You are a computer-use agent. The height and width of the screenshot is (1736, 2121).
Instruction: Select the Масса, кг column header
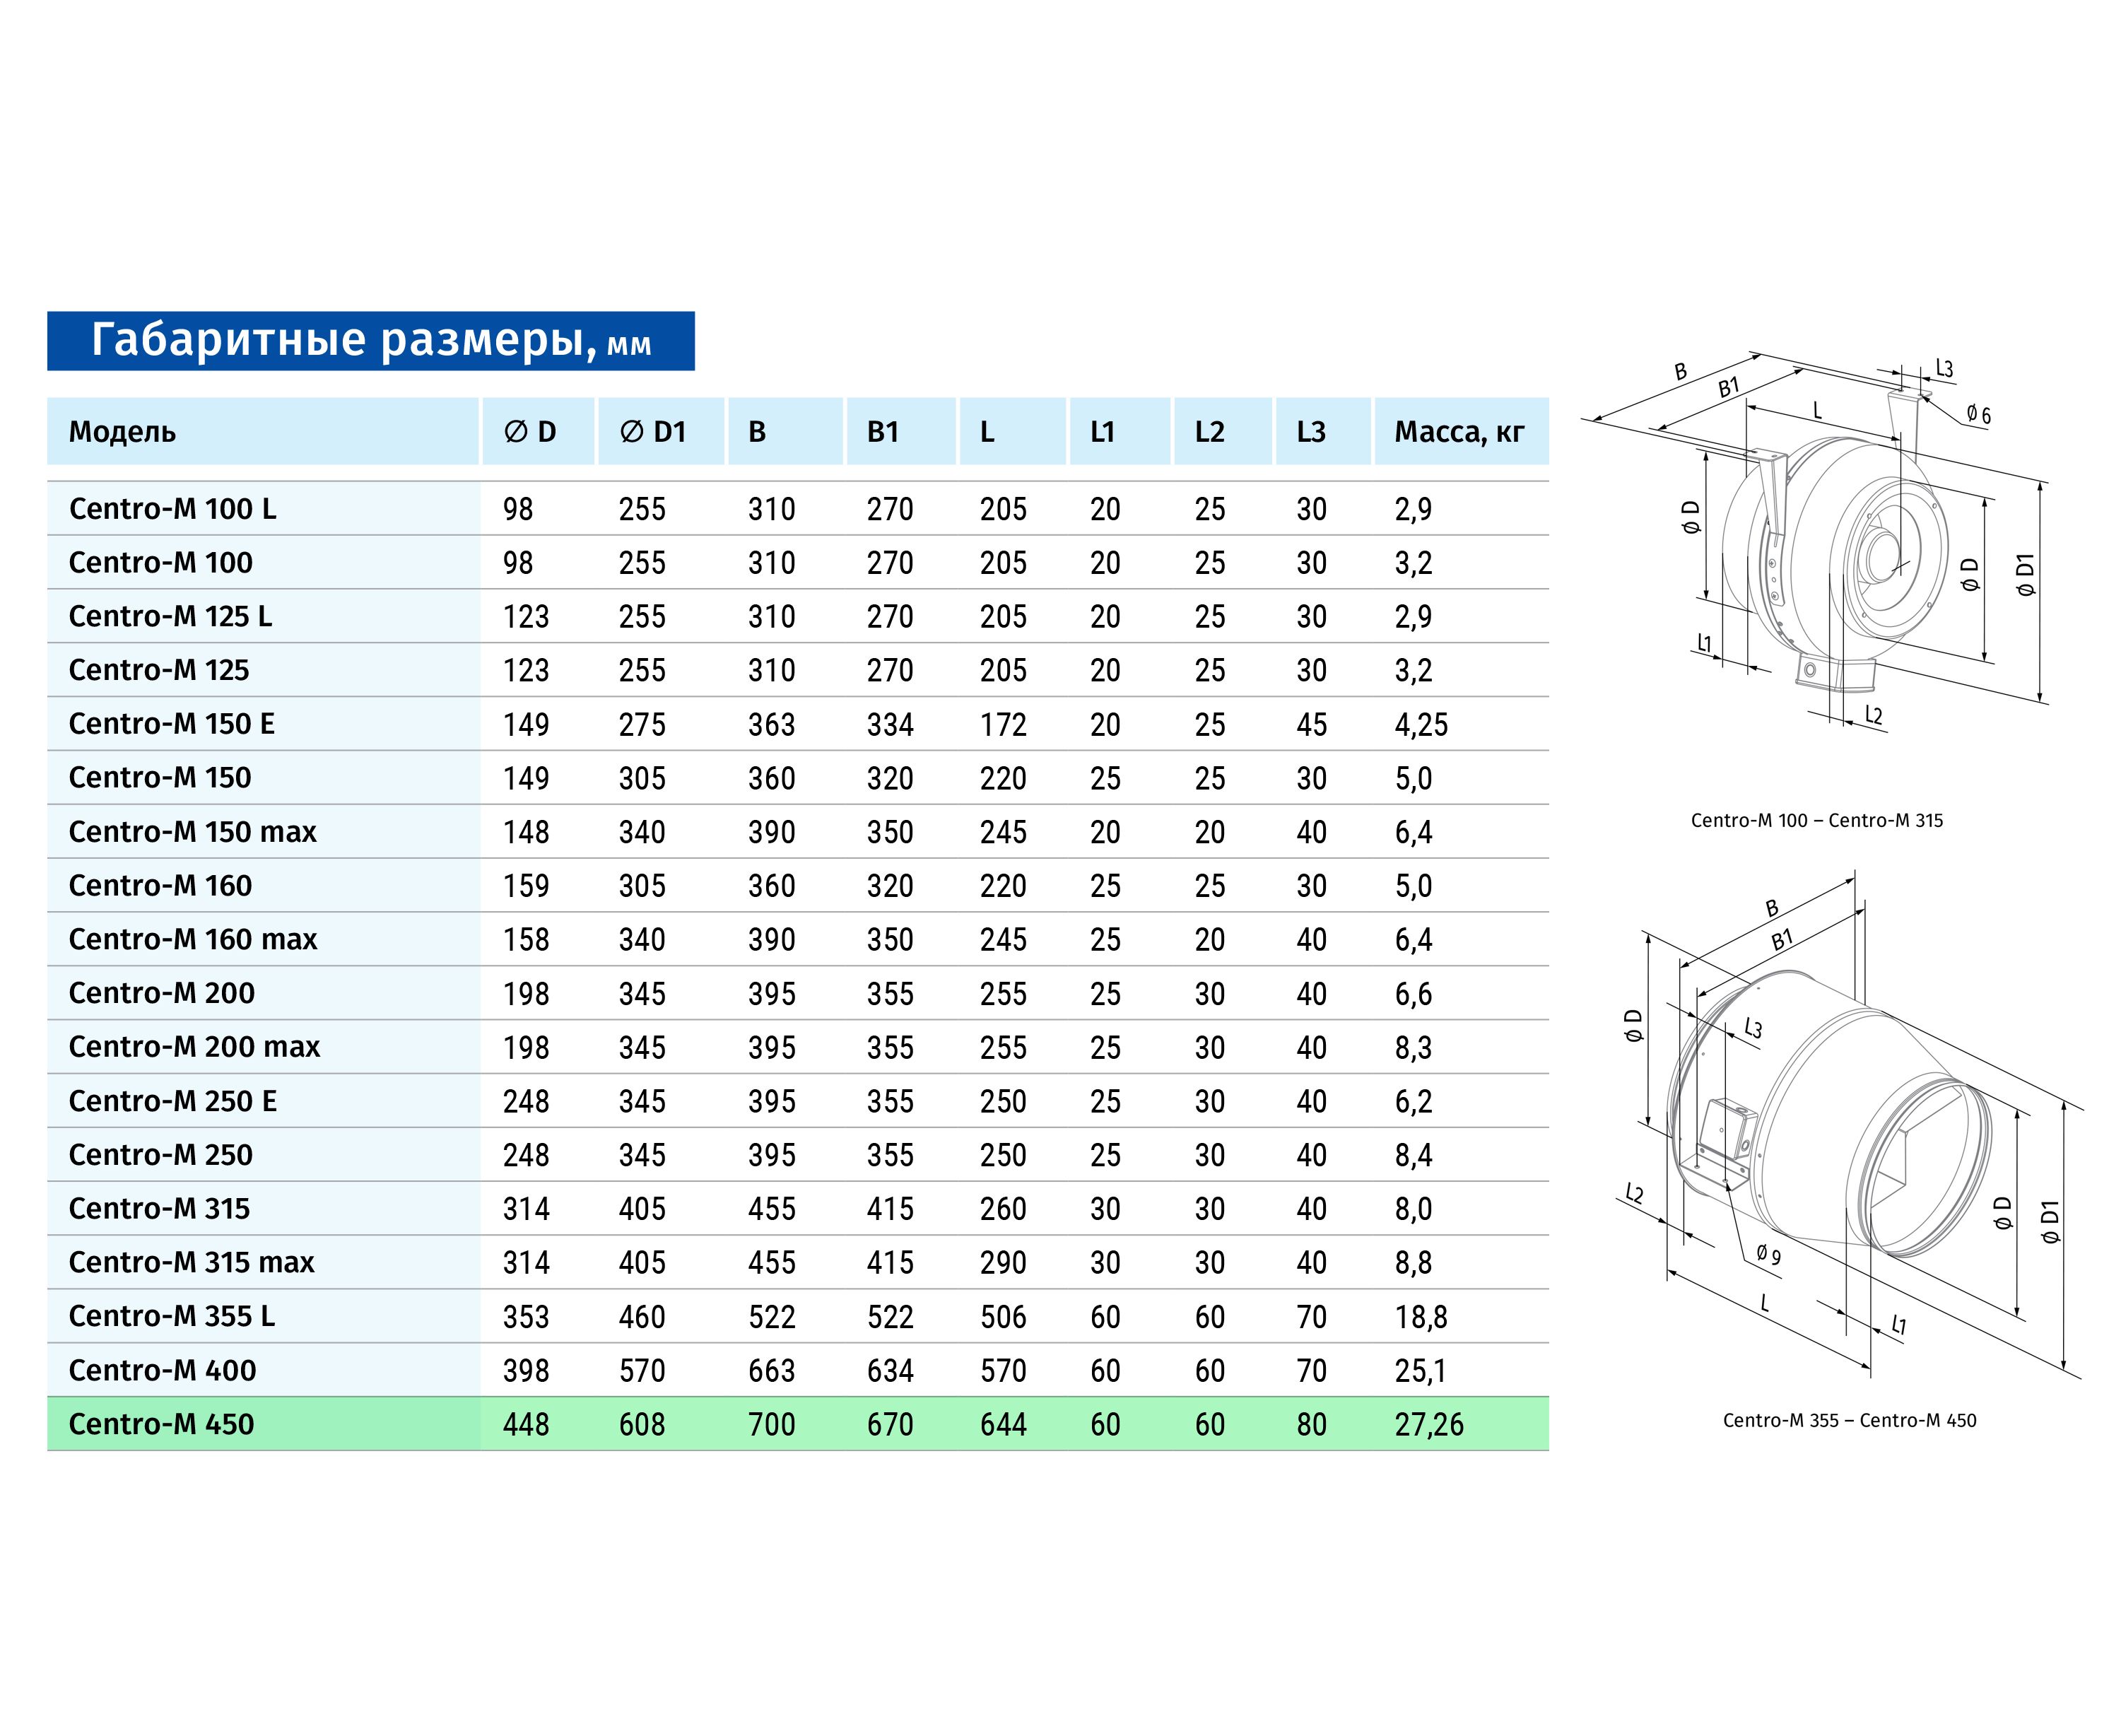[1459, 432]
